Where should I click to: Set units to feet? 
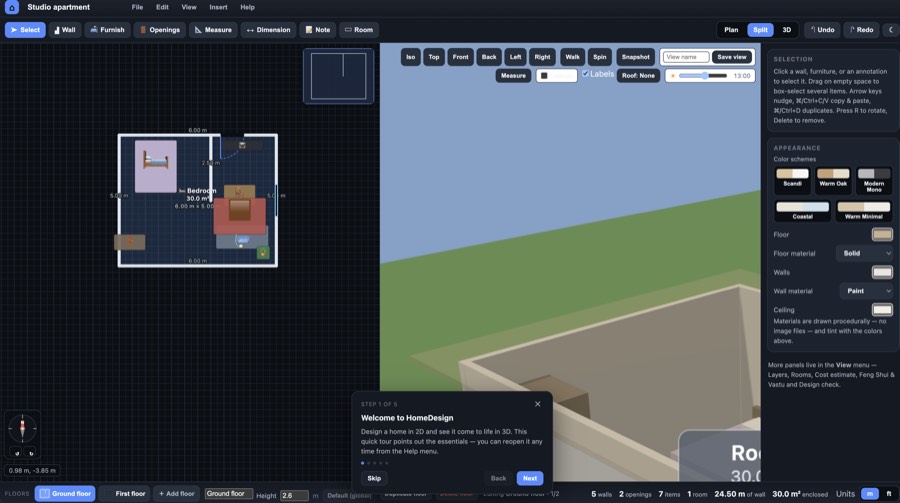point(889,494)
